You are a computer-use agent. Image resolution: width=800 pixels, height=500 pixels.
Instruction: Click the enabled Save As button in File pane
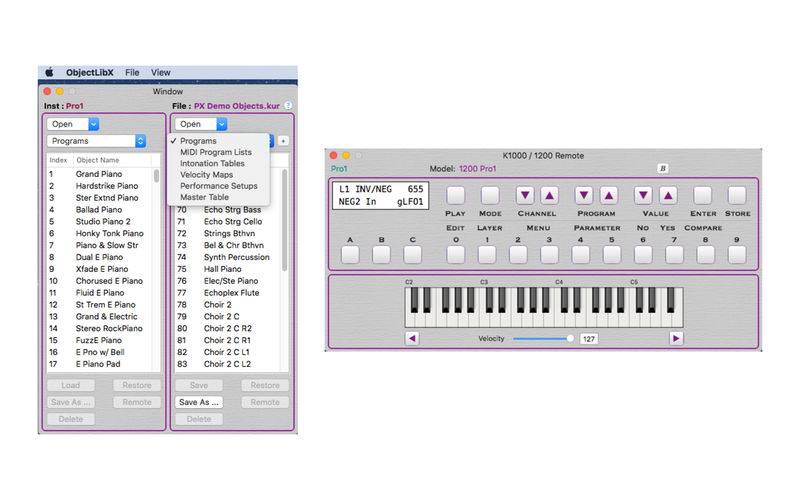[x=199, y=402]
